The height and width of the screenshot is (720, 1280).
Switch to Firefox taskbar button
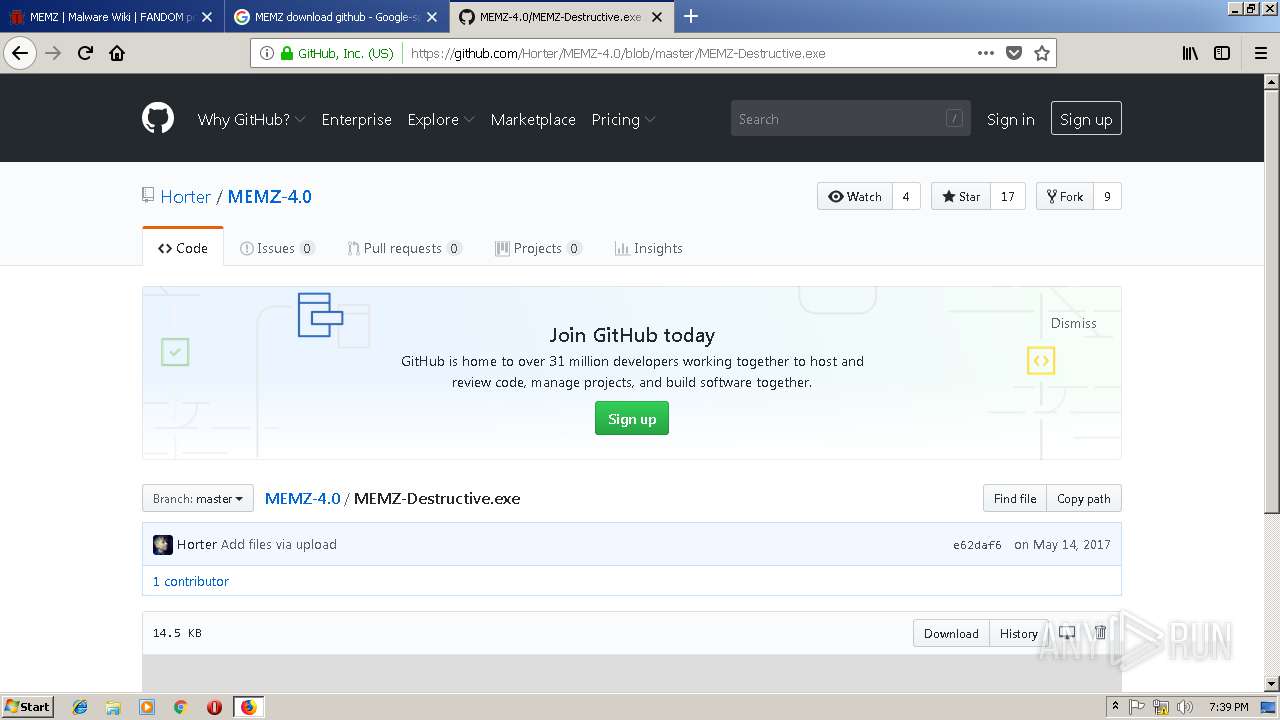248,707
